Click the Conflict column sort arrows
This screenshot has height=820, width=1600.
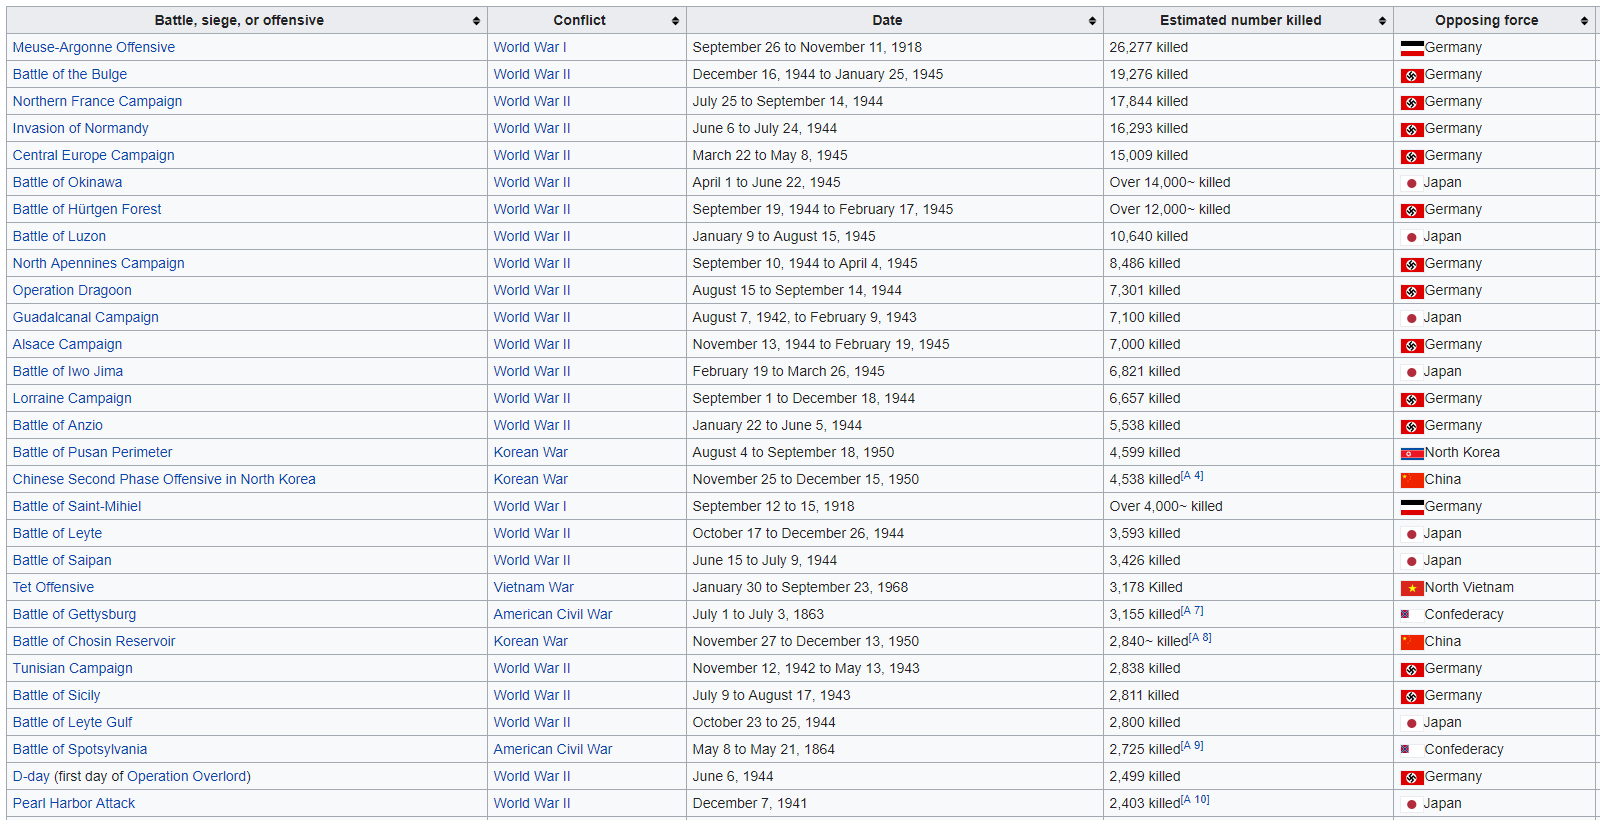[675, 21]
